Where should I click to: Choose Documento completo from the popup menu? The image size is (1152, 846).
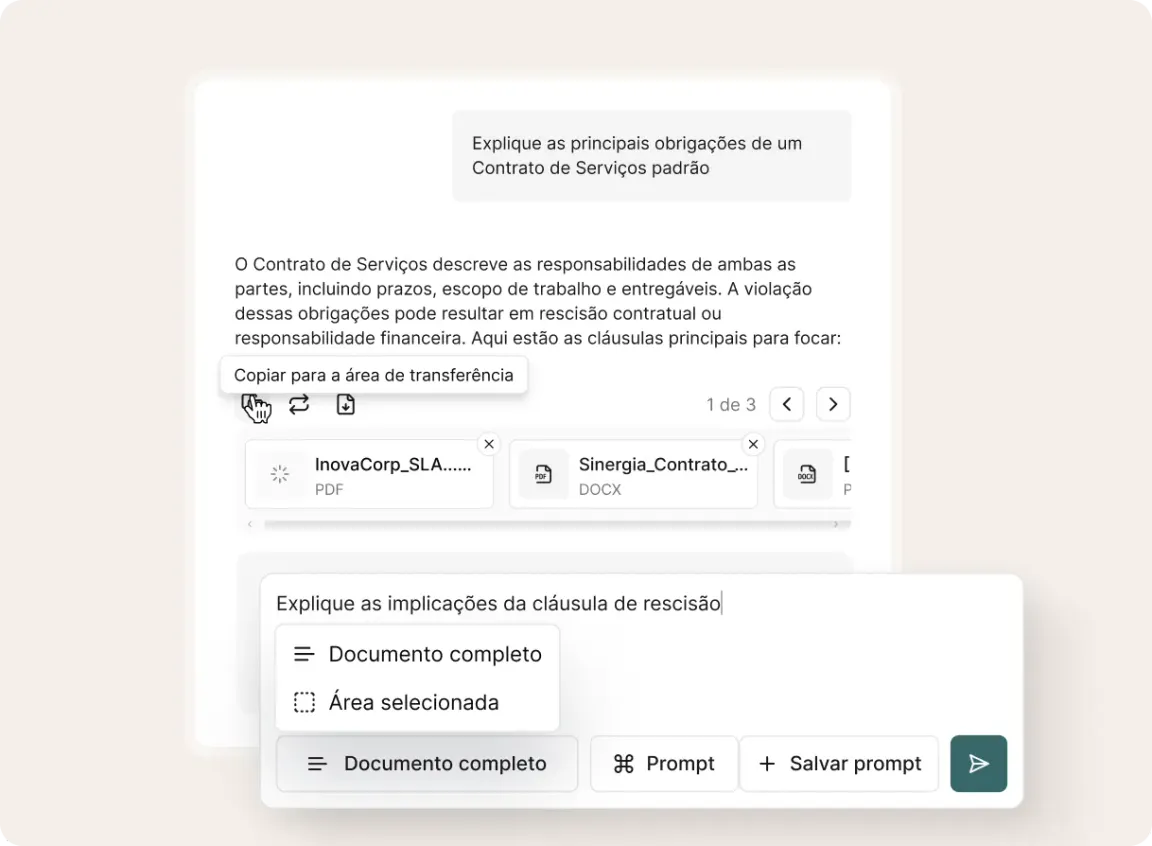pos(417,654)
